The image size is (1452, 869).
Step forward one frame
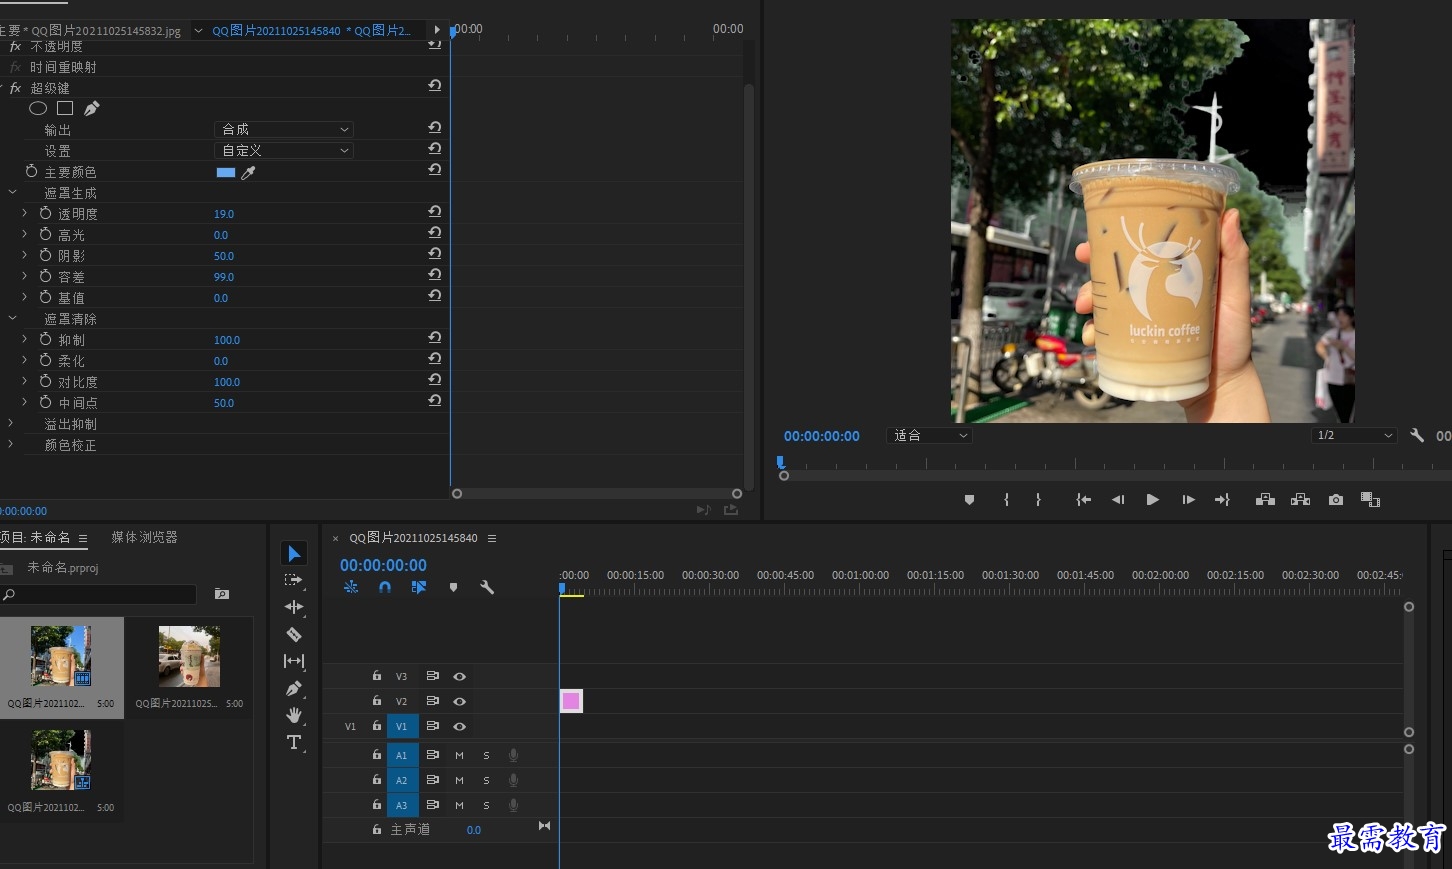(x=1188, y=499)
